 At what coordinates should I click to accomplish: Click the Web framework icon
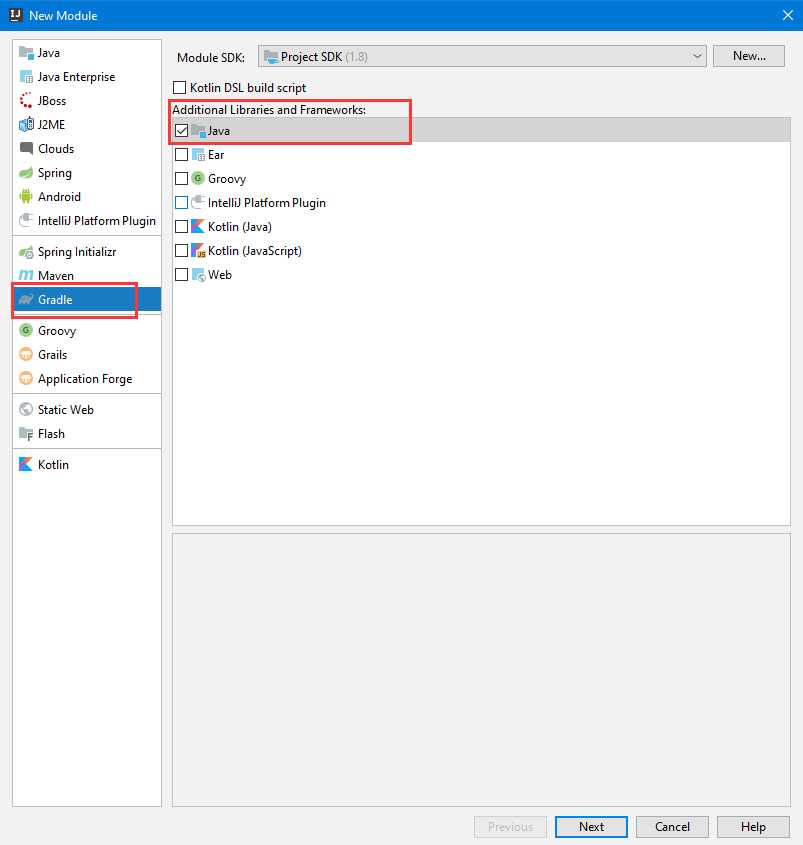pyautogui.click(x=198, y=275)
